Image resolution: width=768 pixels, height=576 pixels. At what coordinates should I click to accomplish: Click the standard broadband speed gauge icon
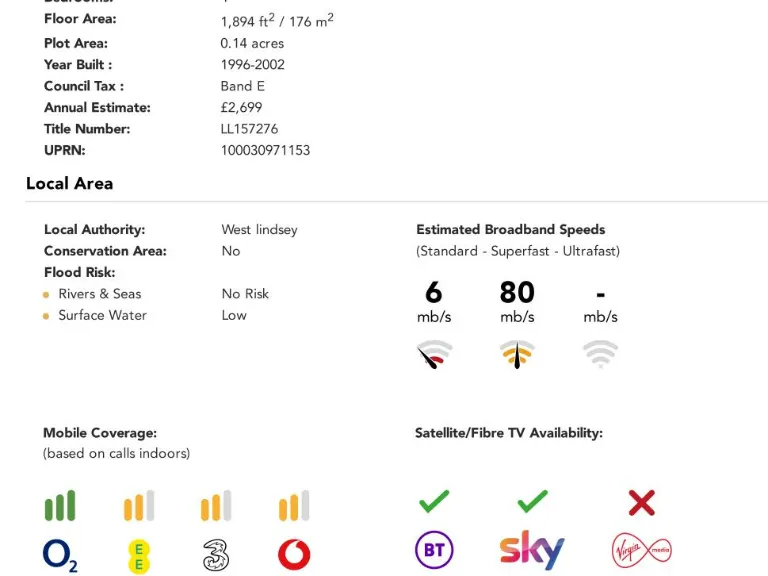click(x=434, y=355)
